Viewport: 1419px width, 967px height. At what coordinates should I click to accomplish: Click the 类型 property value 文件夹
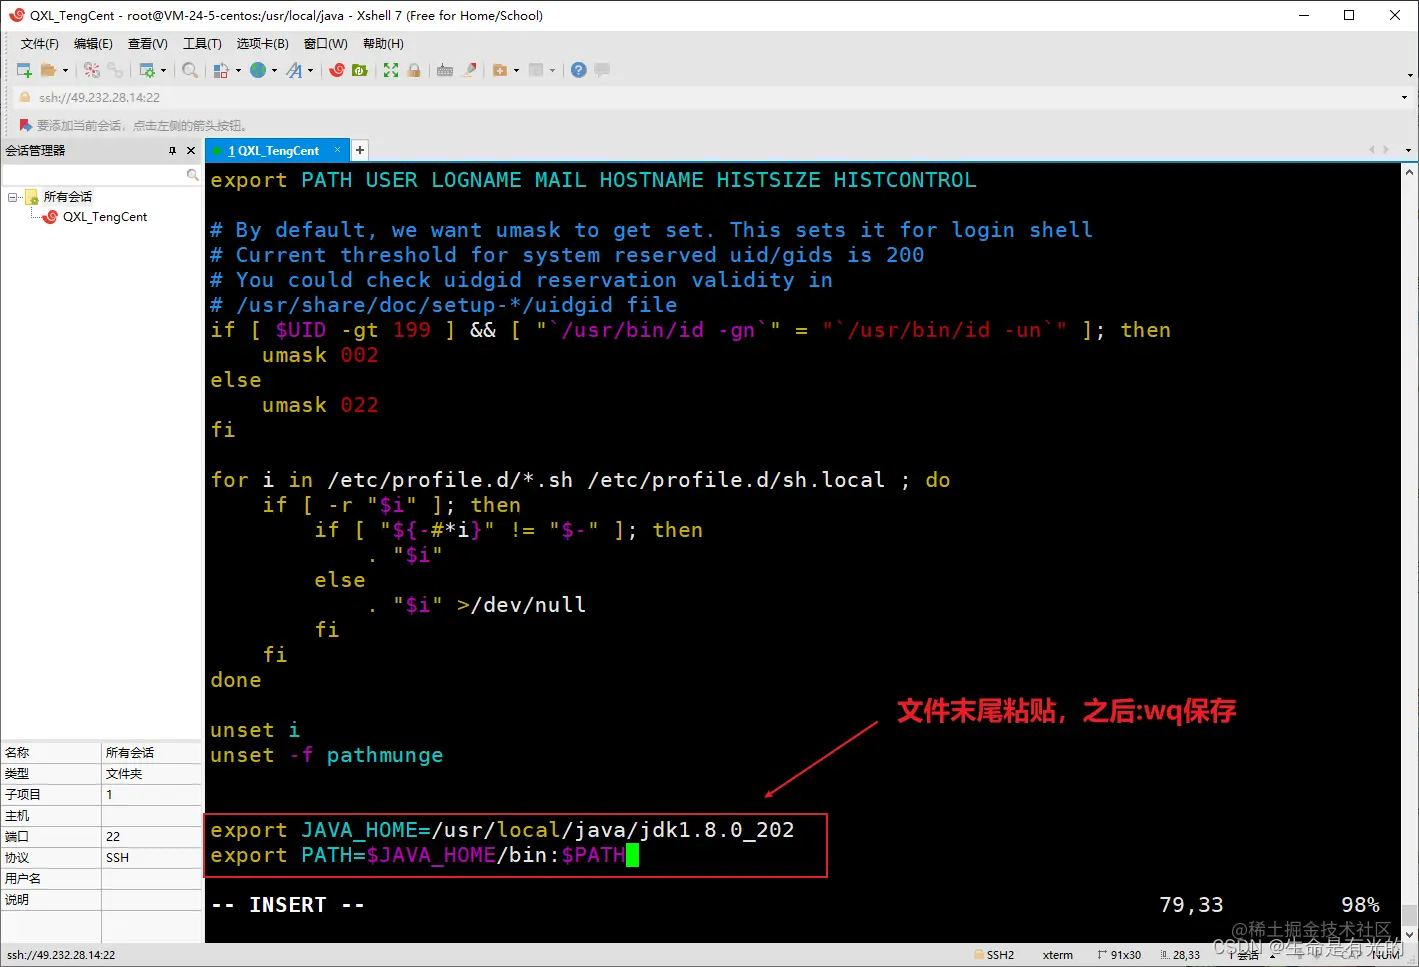[x=124, y=773]
